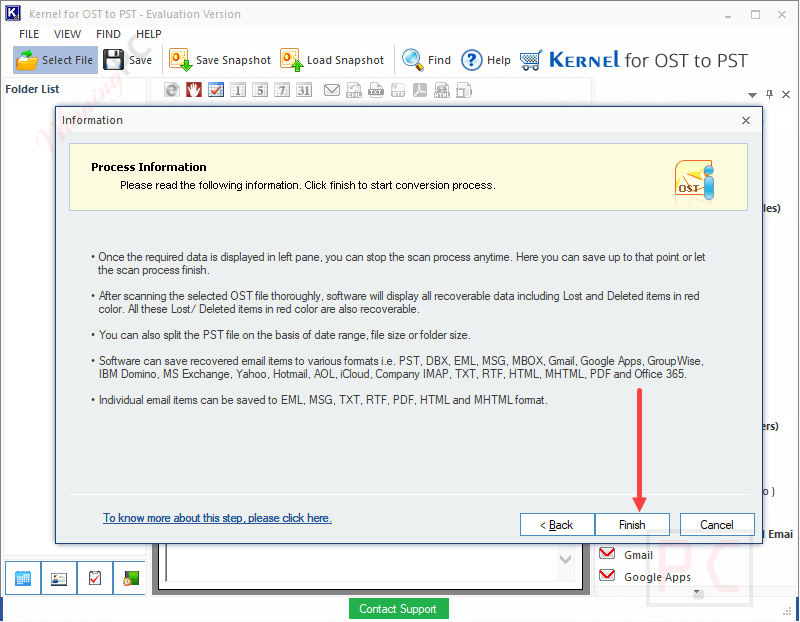The width and height of the screenshot is (800, 622).
Task: Open the contacts card bottom icon
Action: click(59, 578)
